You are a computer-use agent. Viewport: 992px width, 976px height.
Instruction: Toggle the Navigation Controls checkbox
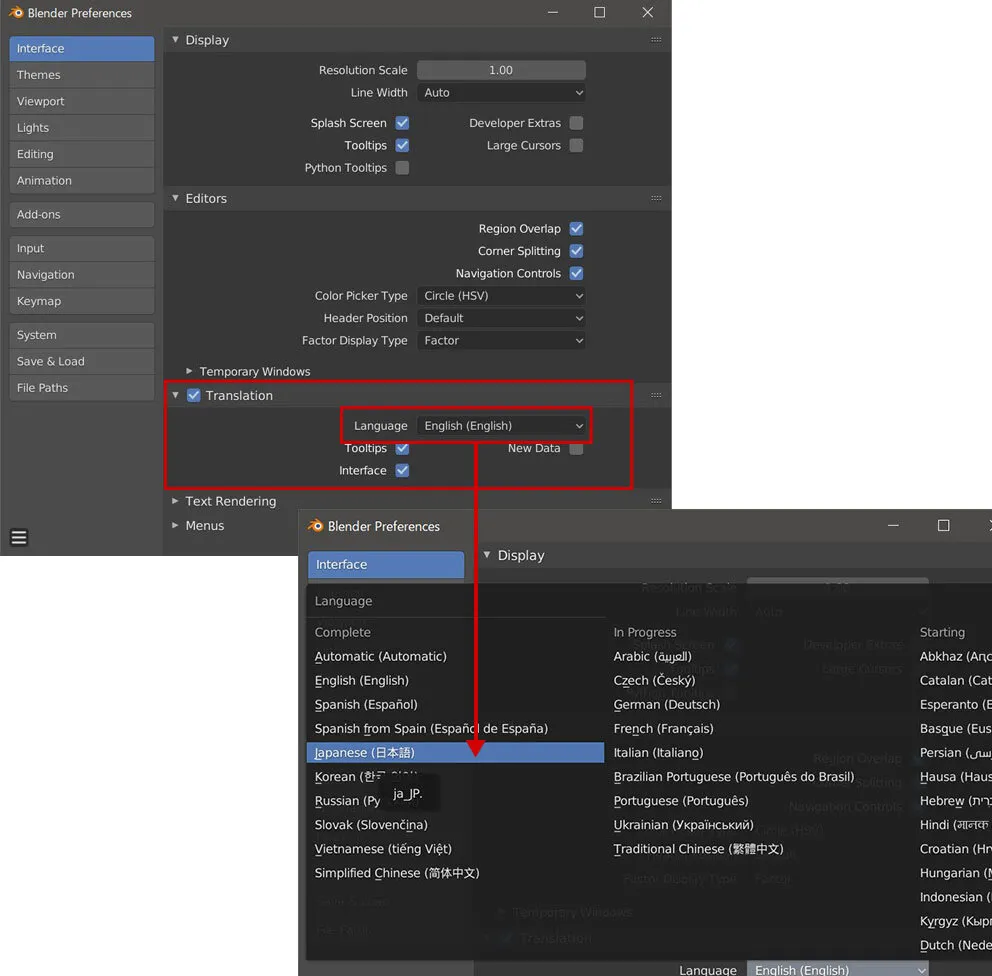[x=576, y=273]
